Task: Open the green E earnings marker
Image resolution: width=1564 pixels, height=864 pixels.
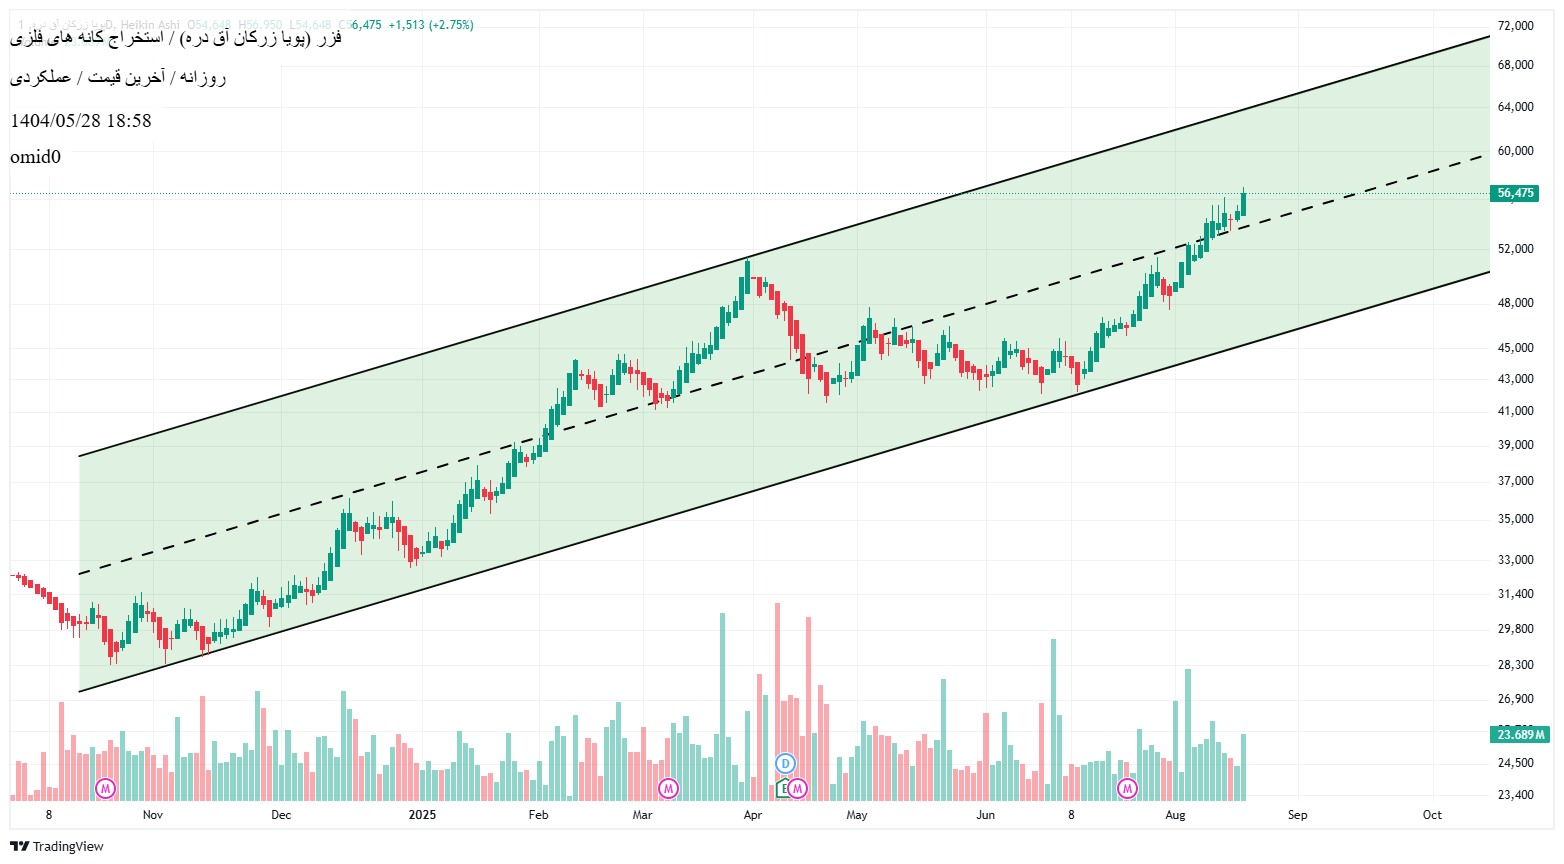Action: coord(783,789)
